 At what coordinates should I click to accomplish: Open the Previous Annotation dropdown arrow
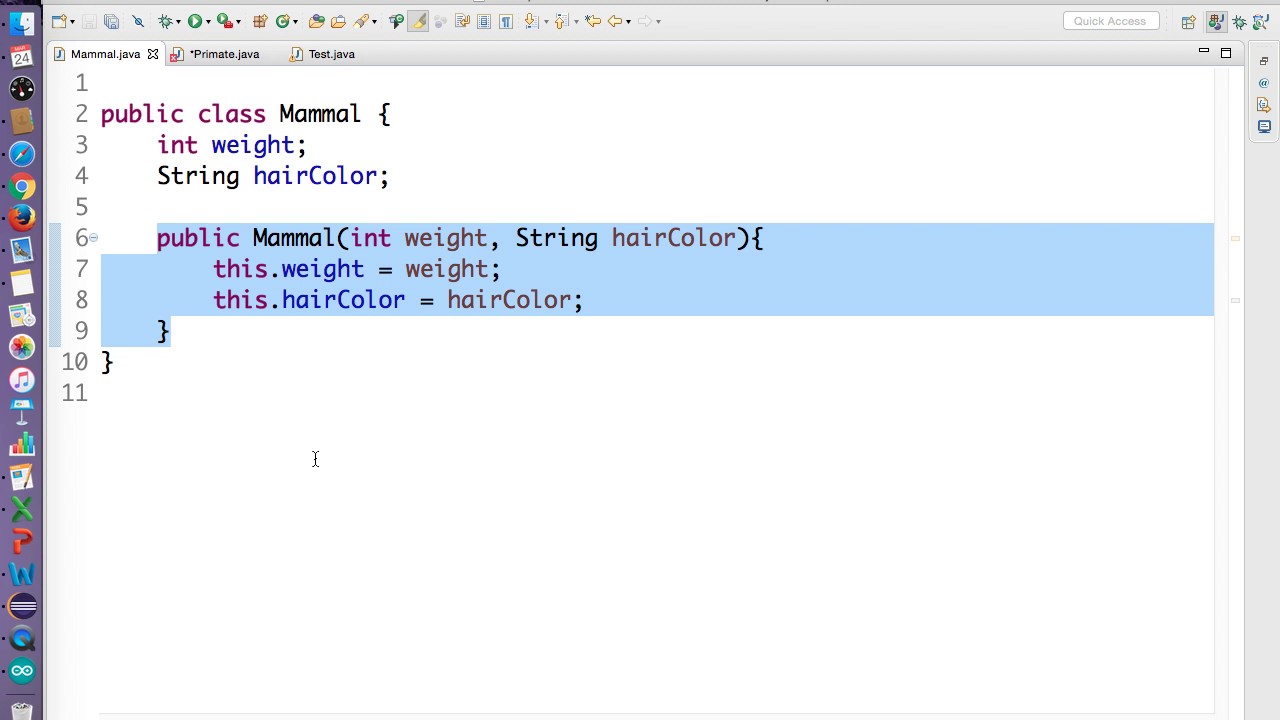click(x=576, y=22)
